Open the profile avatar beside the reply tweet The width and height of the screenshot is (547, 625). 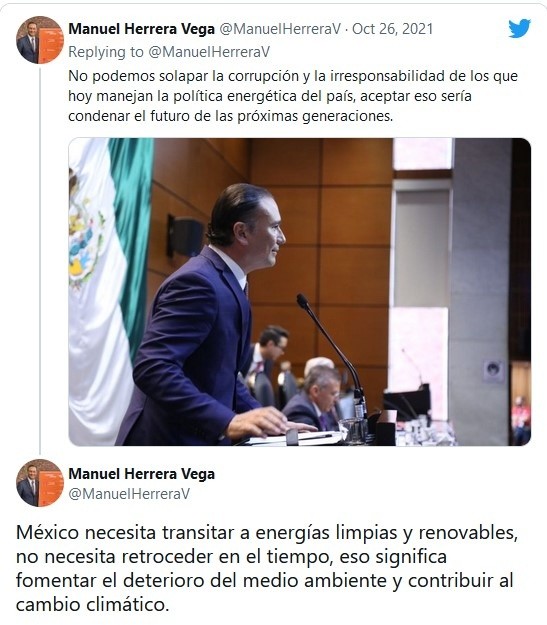tap(40, 40)
